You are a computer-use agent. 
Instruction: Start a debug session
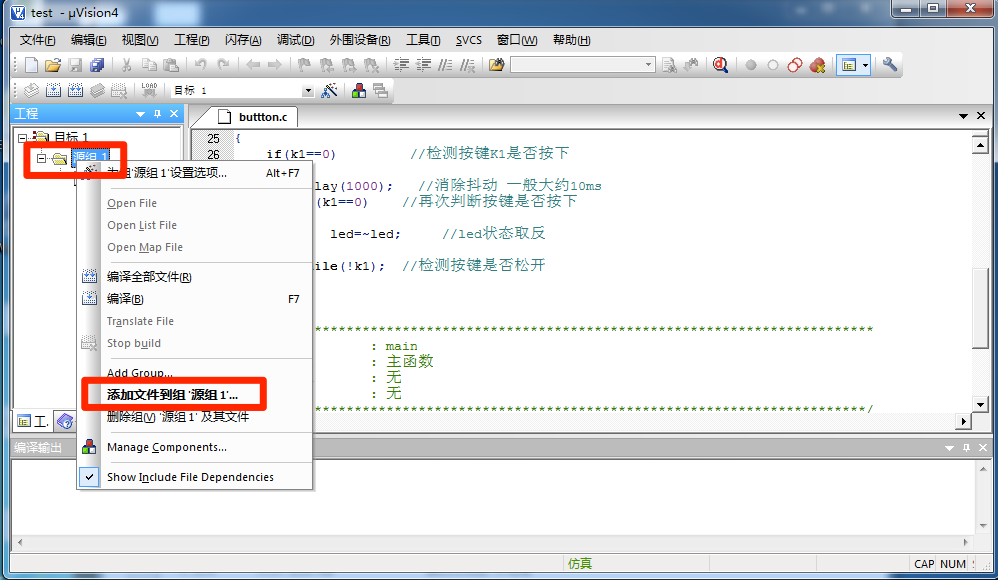coord(720,64)
